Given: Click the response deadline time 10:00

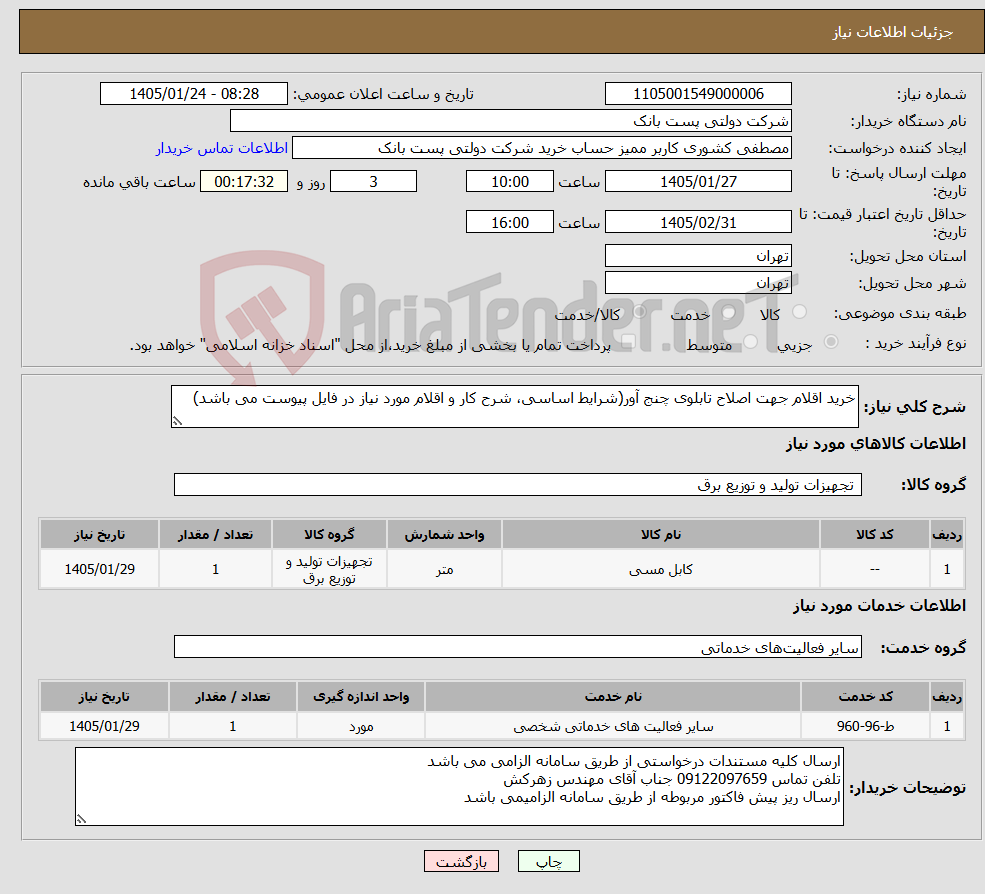Looking at the screenshot, I should pos(509,182).
